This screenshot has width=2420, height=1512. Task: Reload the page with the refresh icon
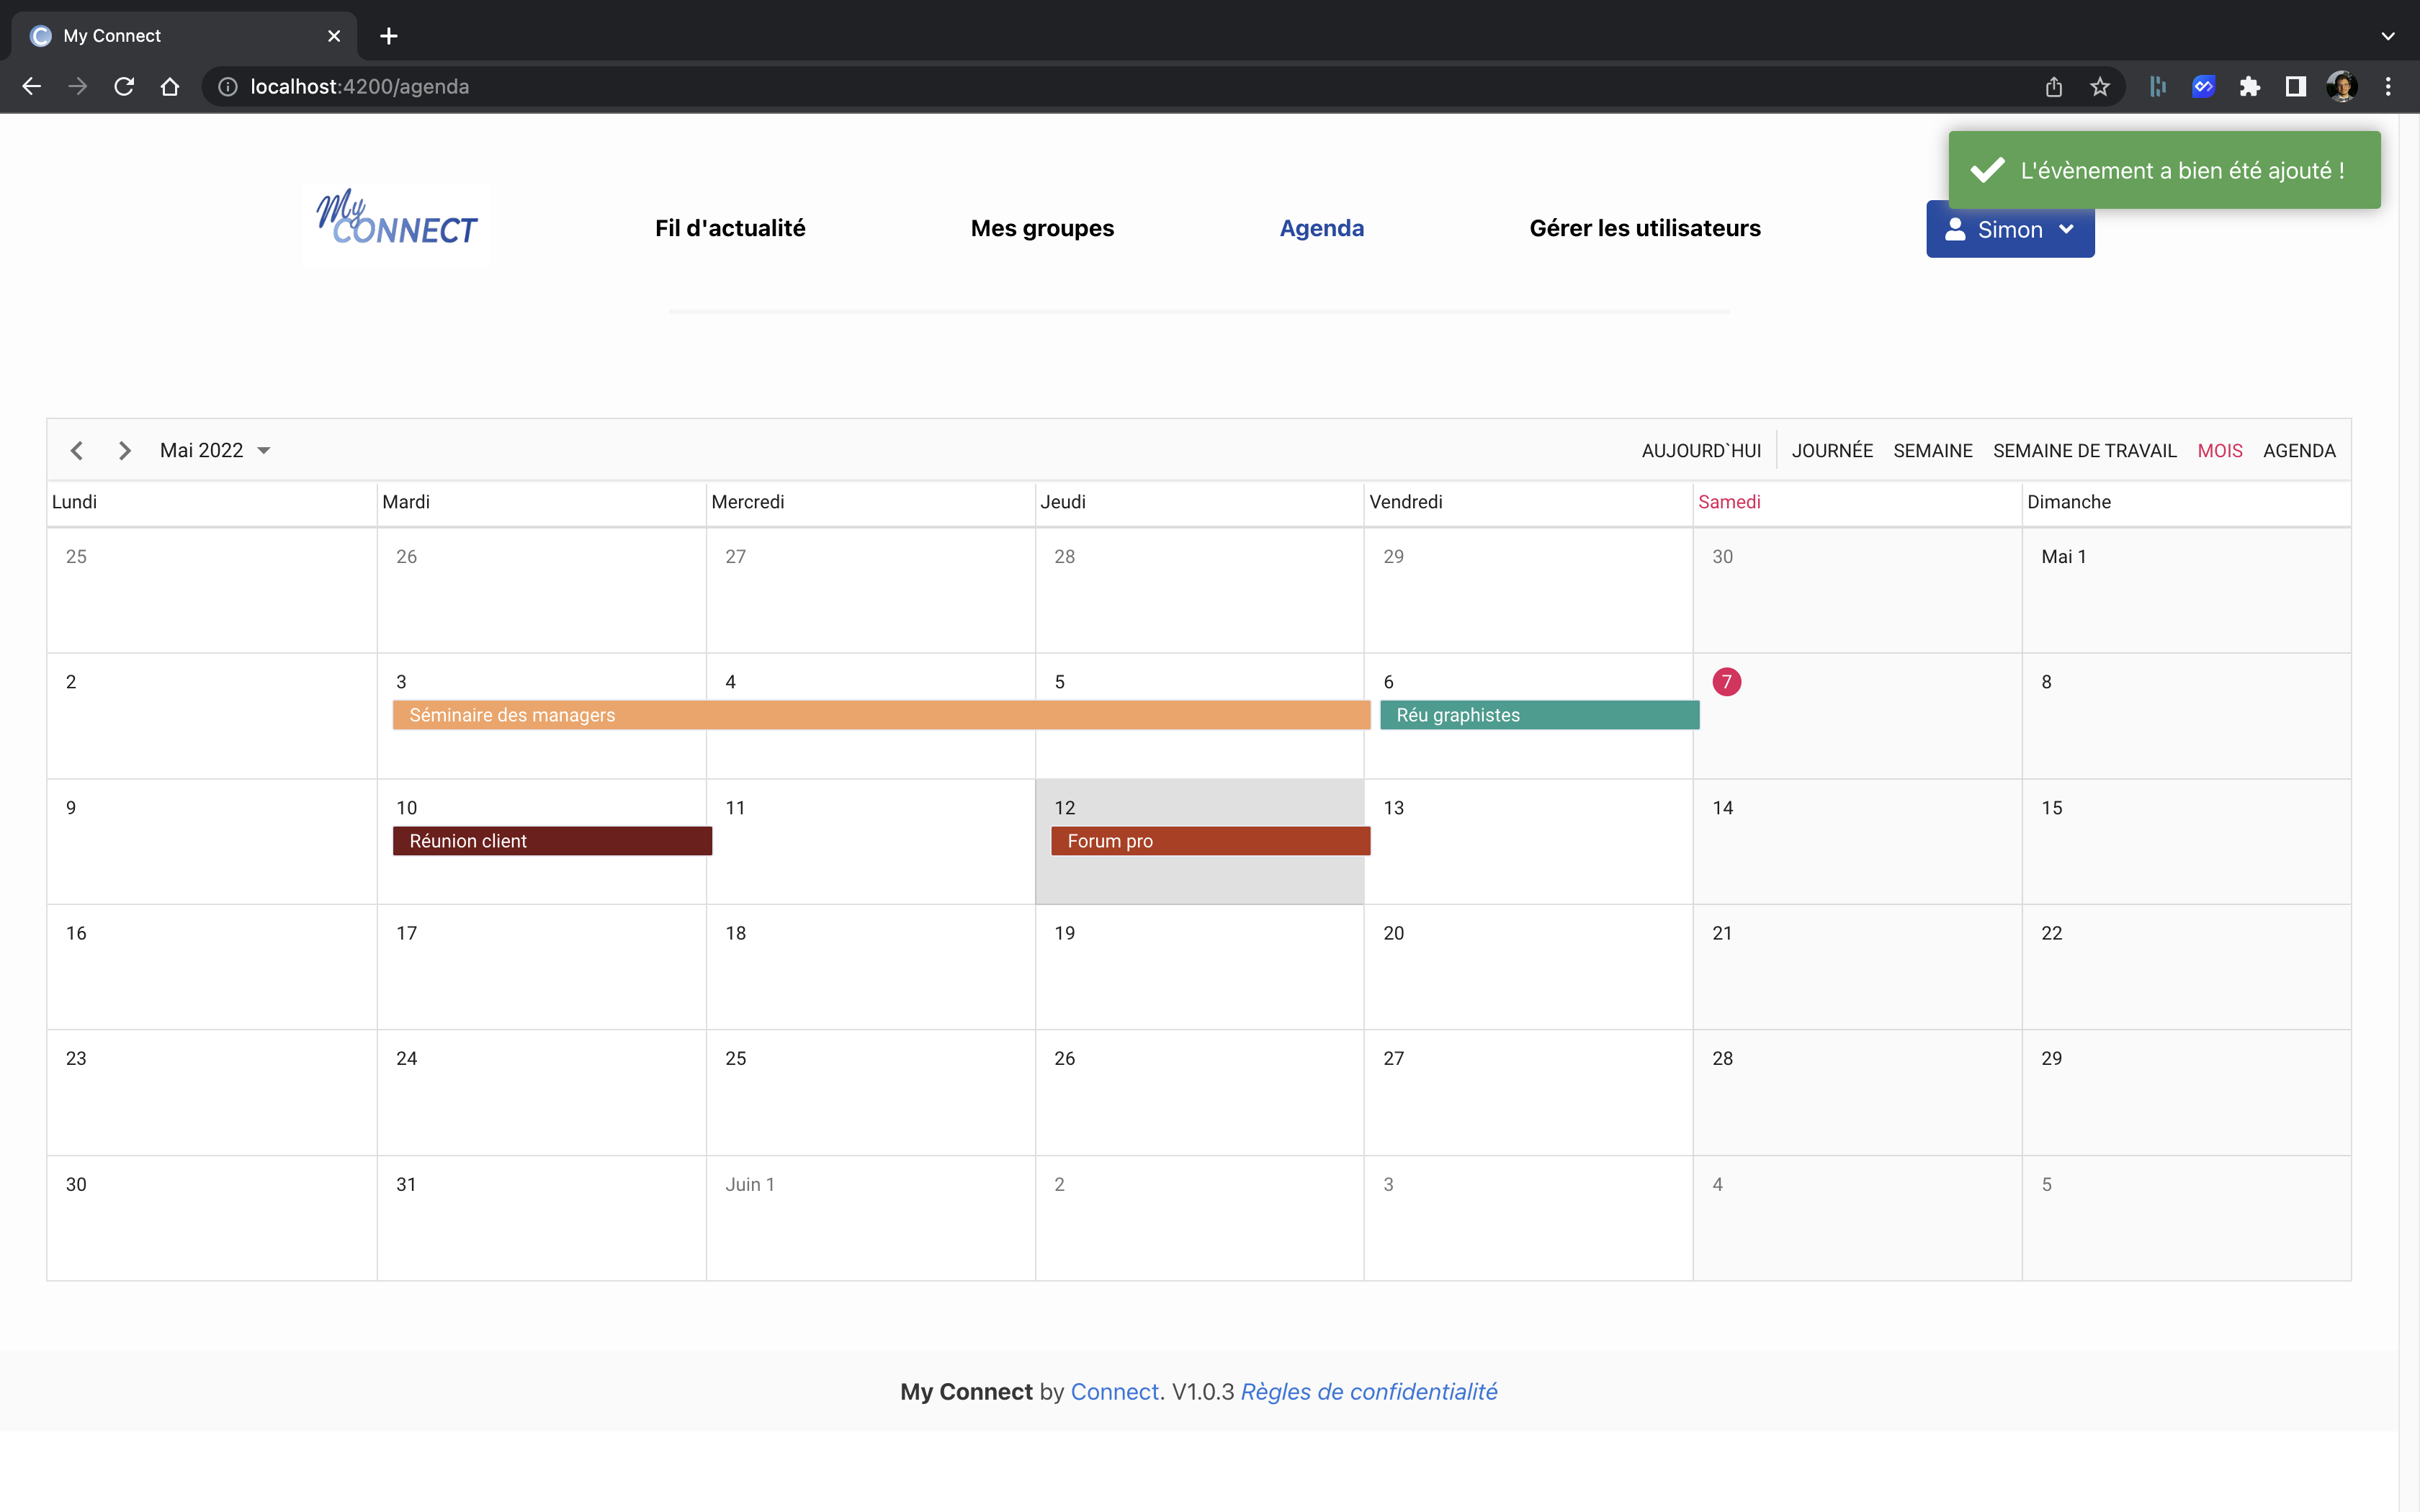[124, 86]
